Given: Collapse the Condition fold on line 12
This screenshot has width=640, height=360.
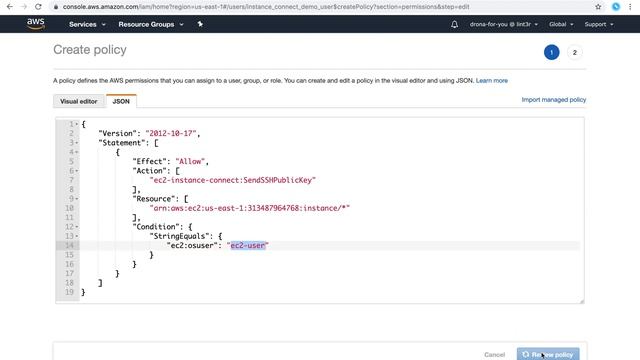Looking at the screenshot, I should 77,227.
